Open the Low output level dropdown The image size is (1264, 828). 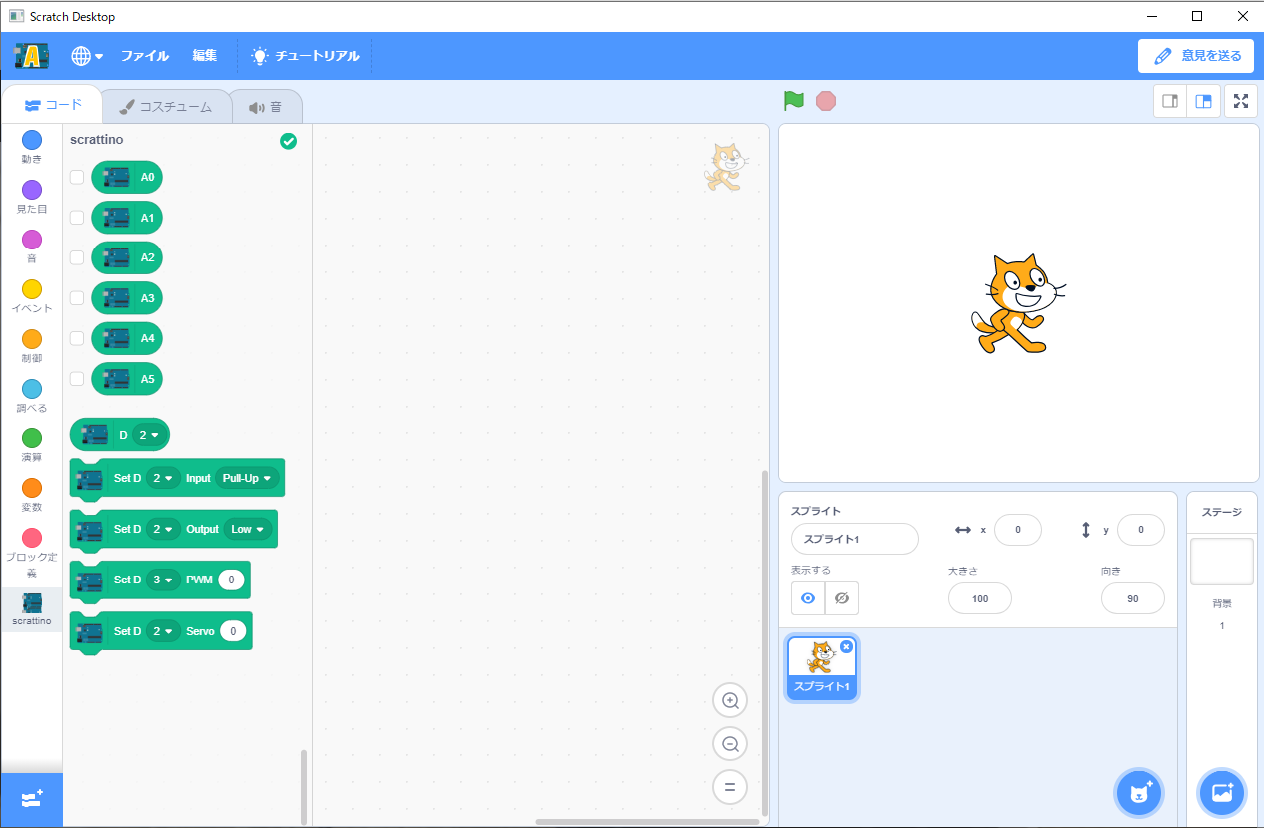(x=248, y=529)
